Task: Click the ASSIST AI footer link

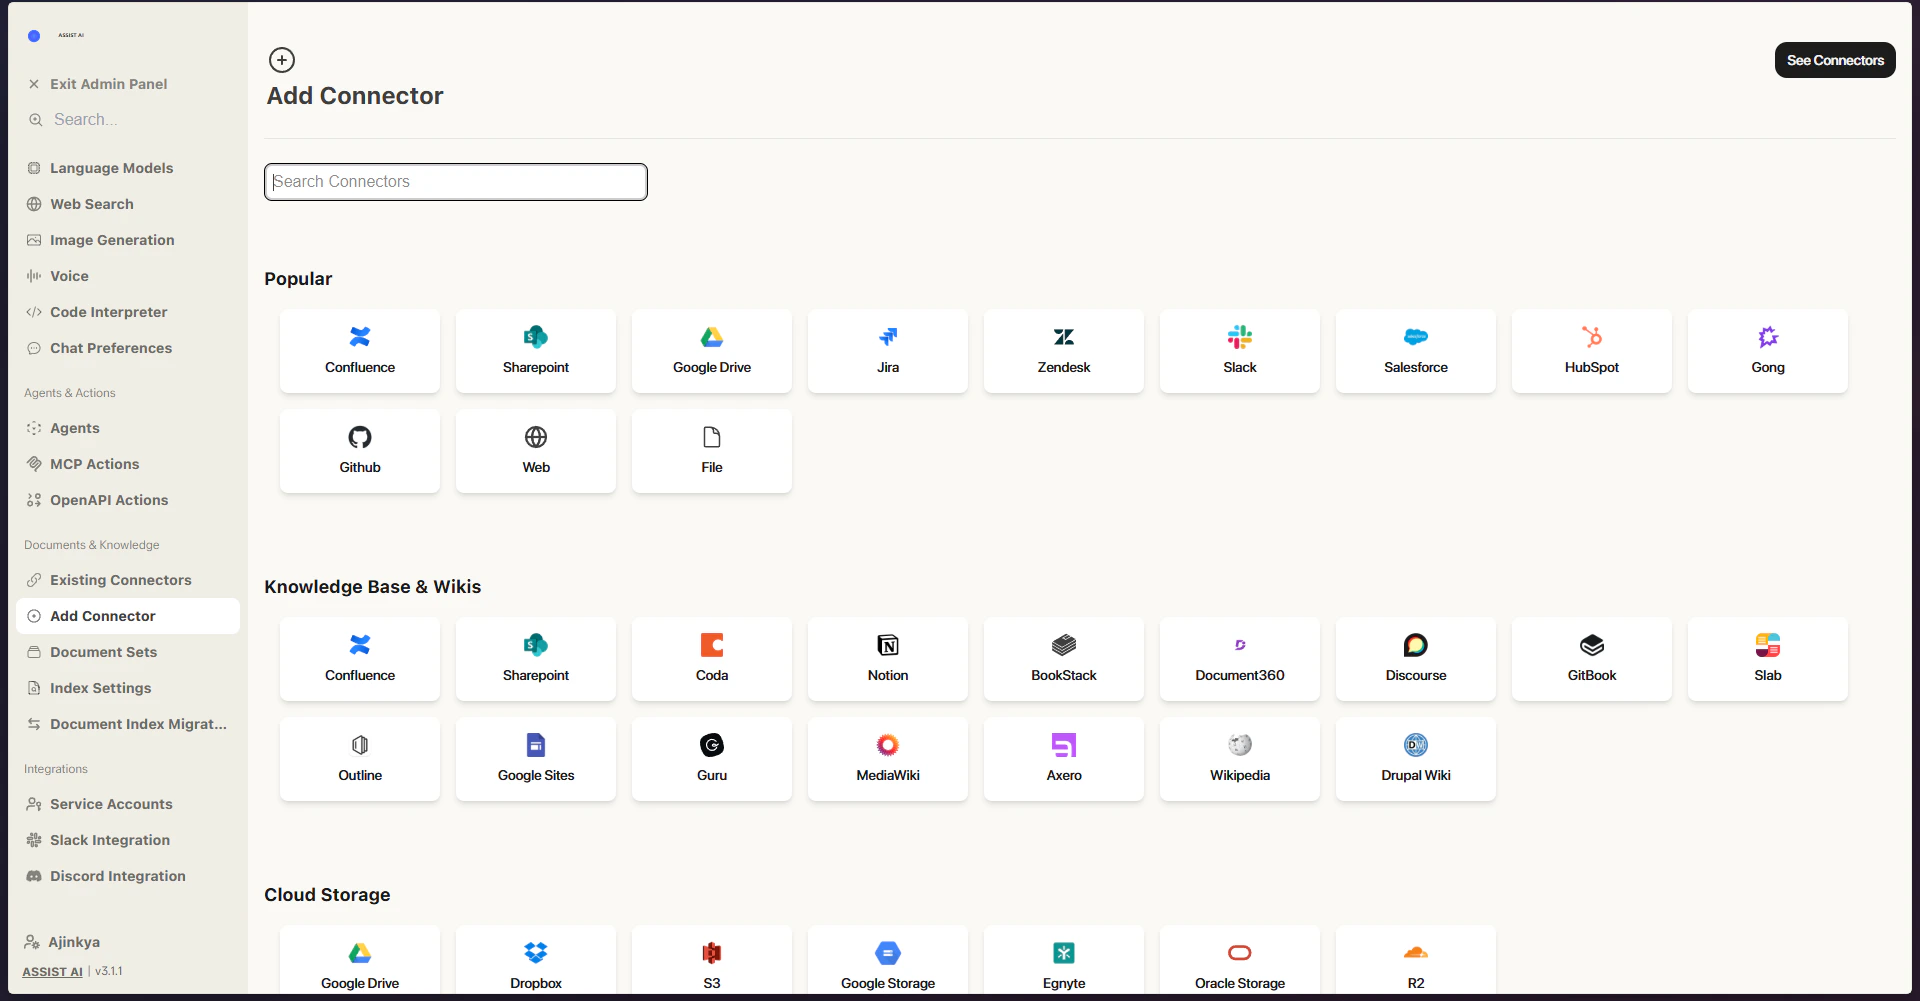Action: coord(52,971)
